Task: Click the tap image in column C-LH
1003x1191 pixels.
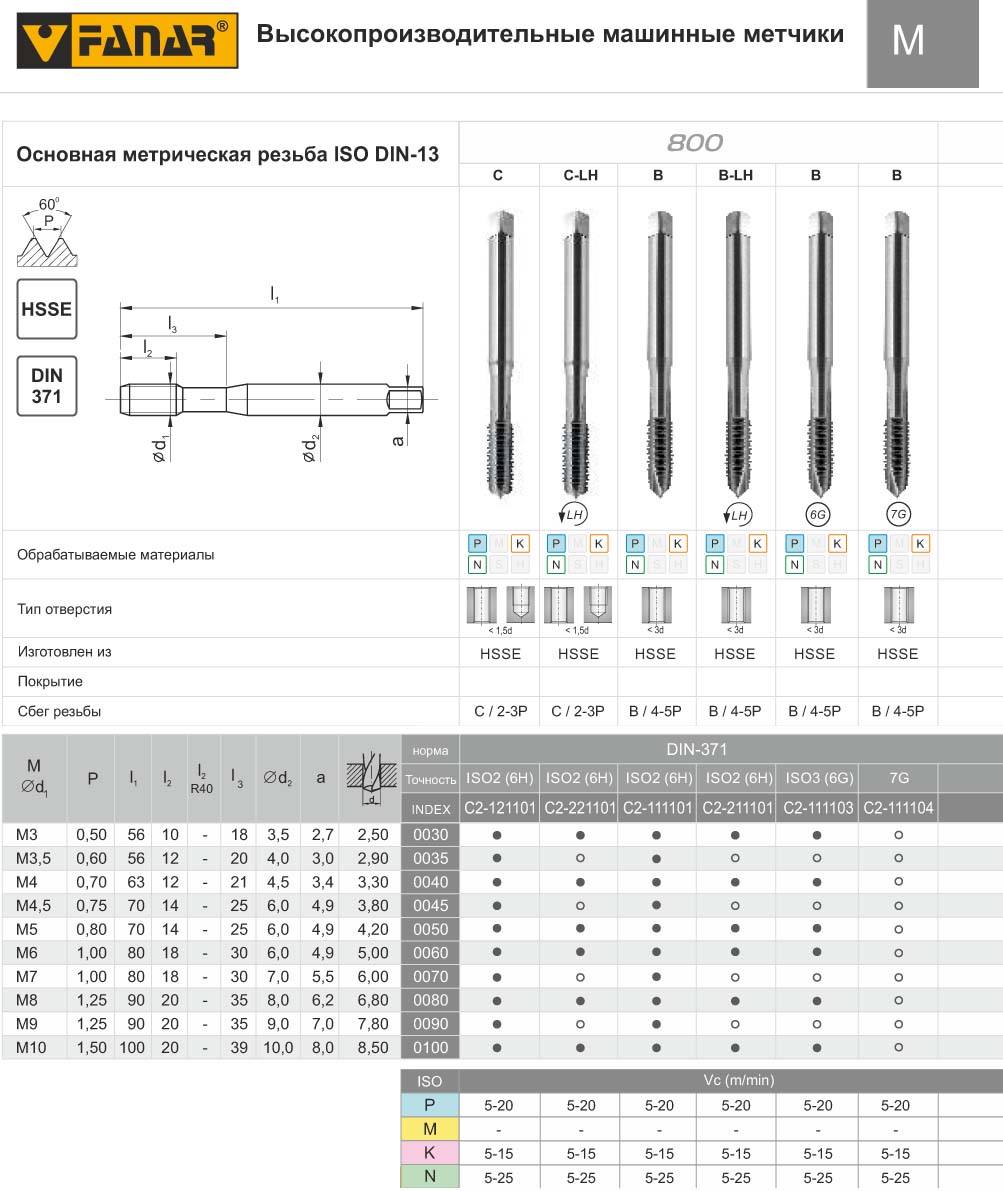Action: coord(577,354)
